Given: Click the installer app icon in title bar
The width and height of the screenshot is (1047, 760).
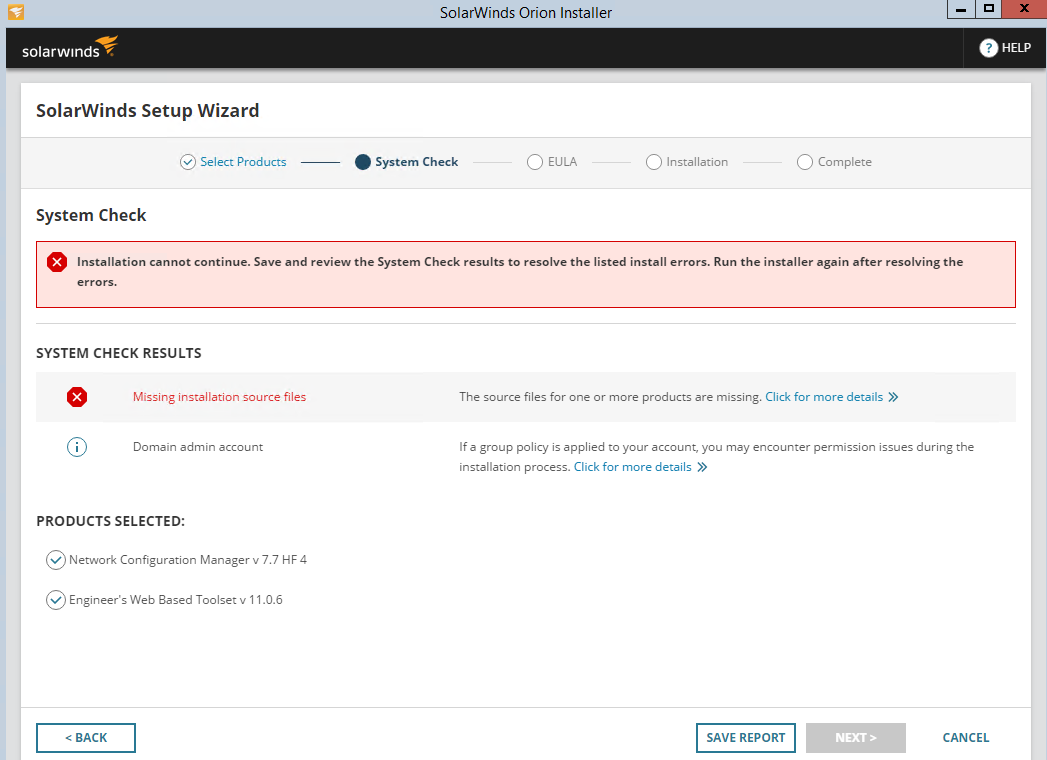Looking at the screenshot, I should 15,12.
